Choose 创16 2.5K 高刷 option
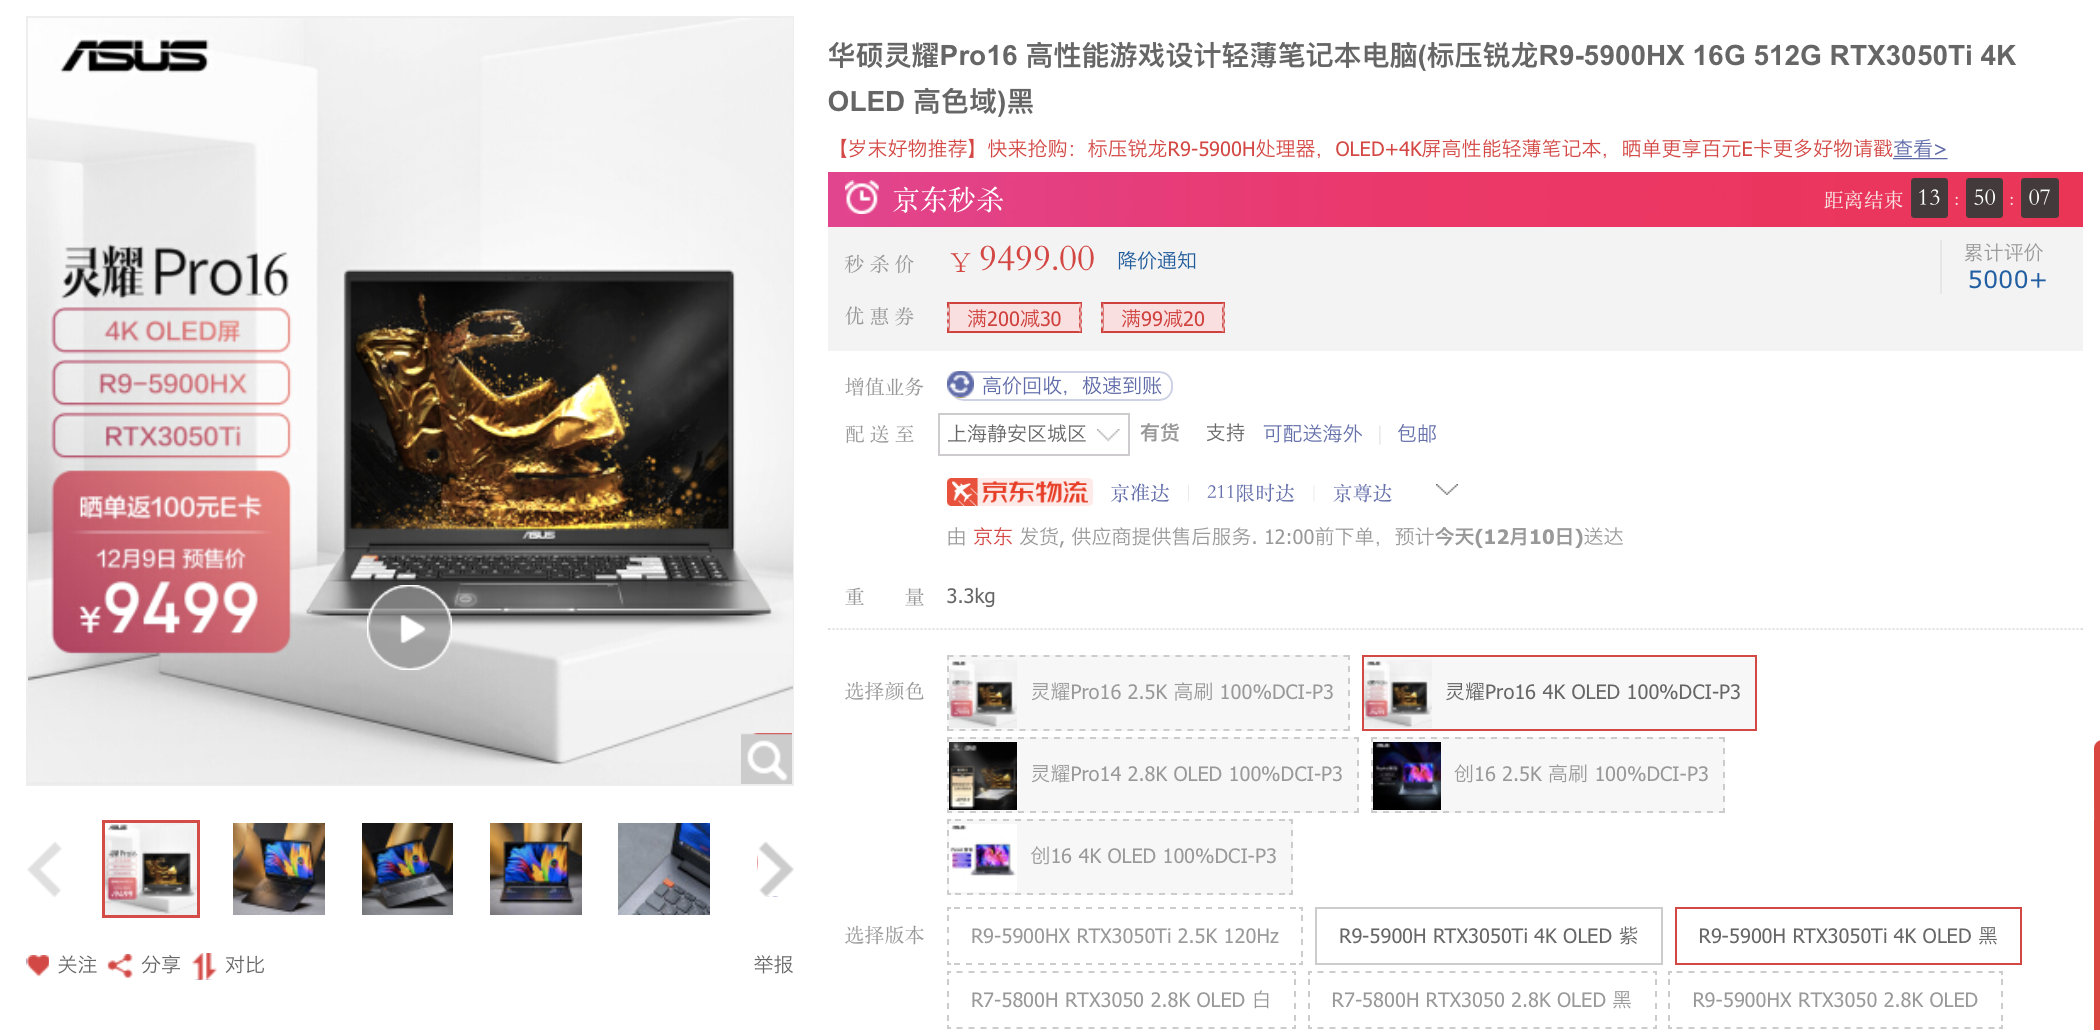2100x1030 pixels. 1548,775
